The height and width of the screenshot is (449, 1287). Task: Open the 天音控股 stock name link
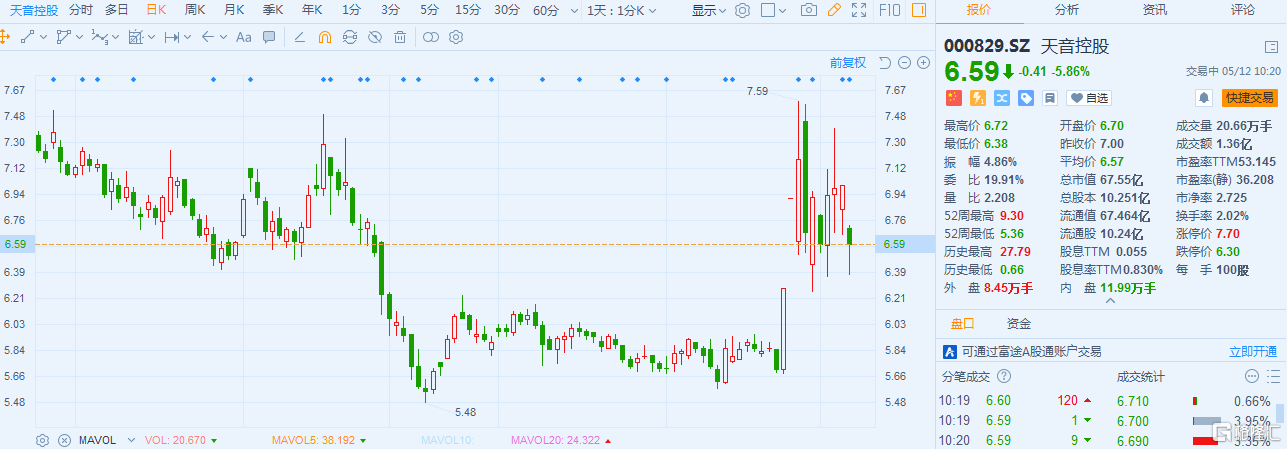coord(34,10)
